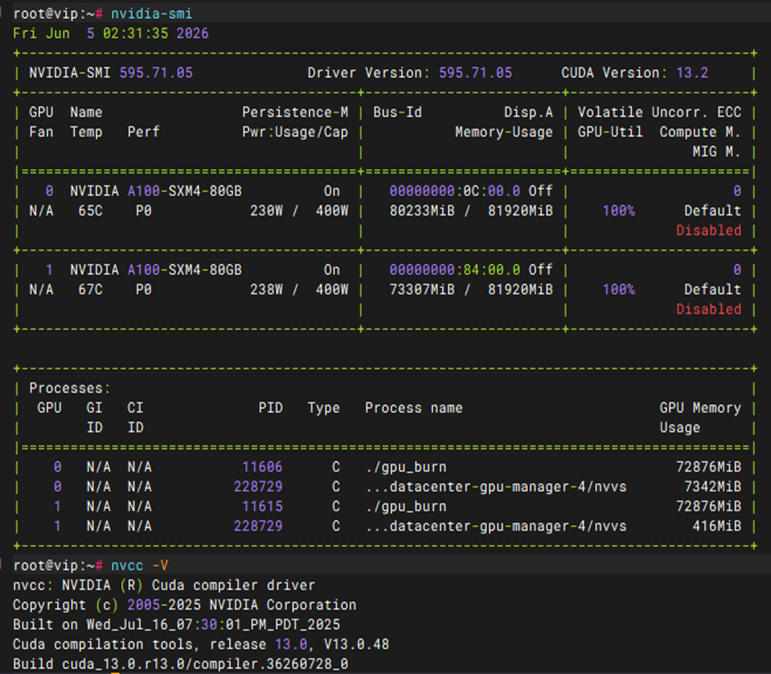Viewport: 771px width, 674px height.
Task: Click PID 228729 in GPU 0 row
Action: [258, 487]
